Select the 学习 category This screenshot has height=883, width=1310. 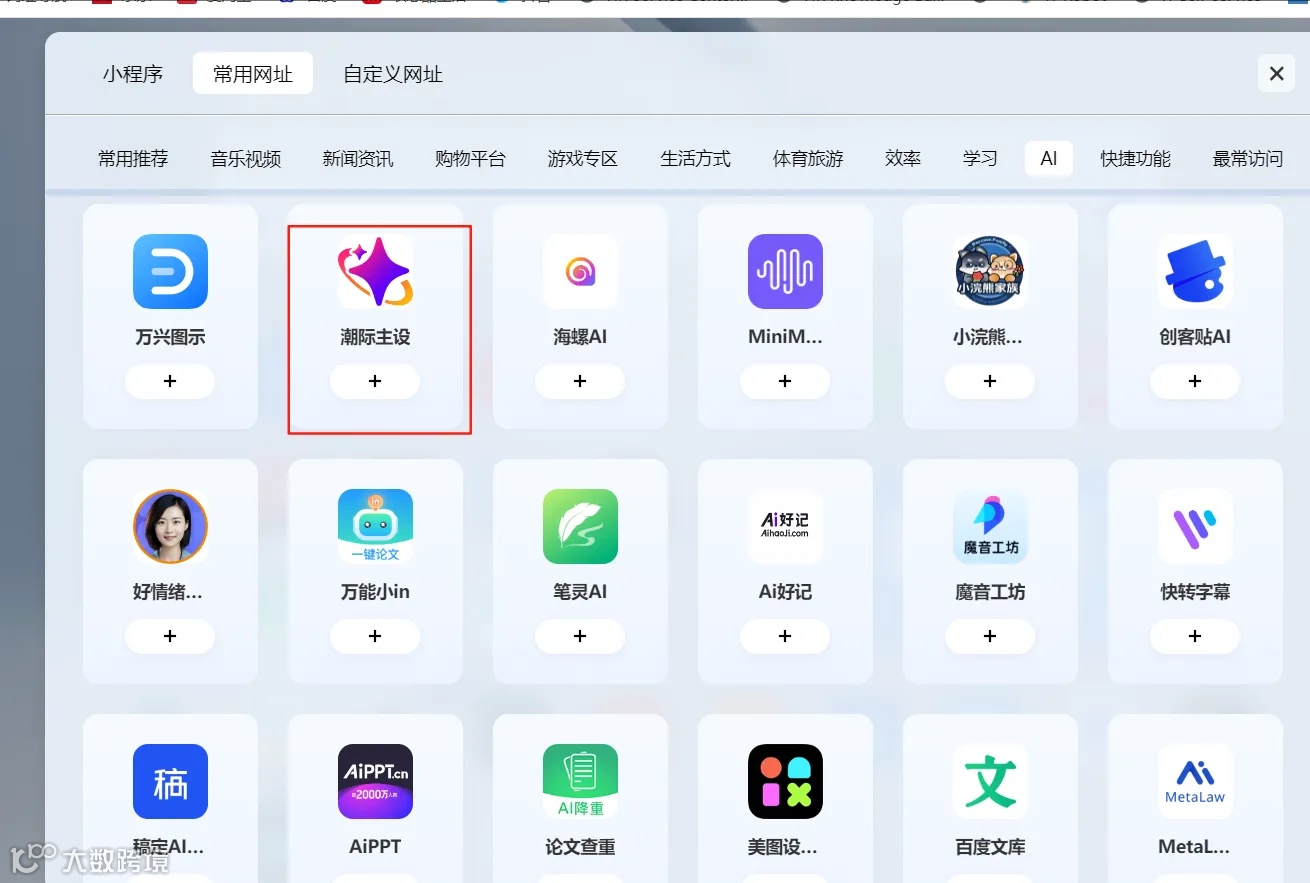tap(981, 159)
